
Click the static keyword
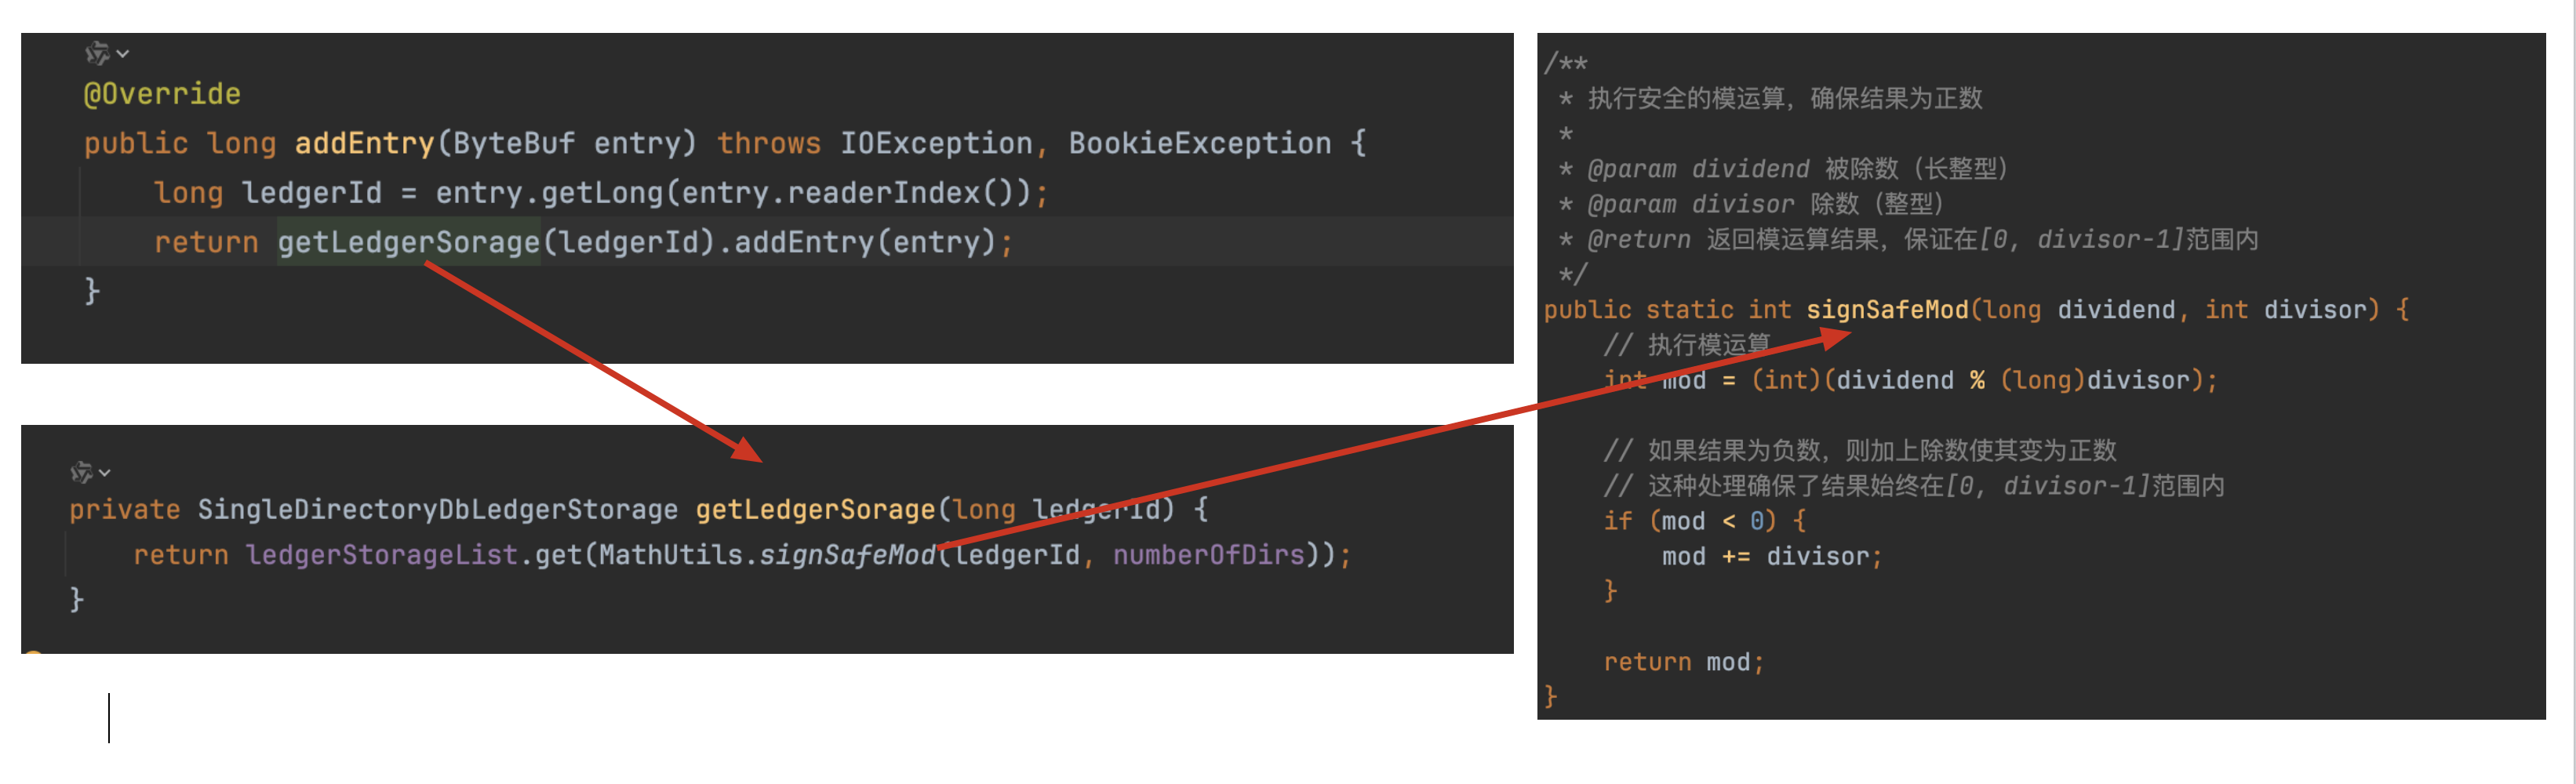1689,310
